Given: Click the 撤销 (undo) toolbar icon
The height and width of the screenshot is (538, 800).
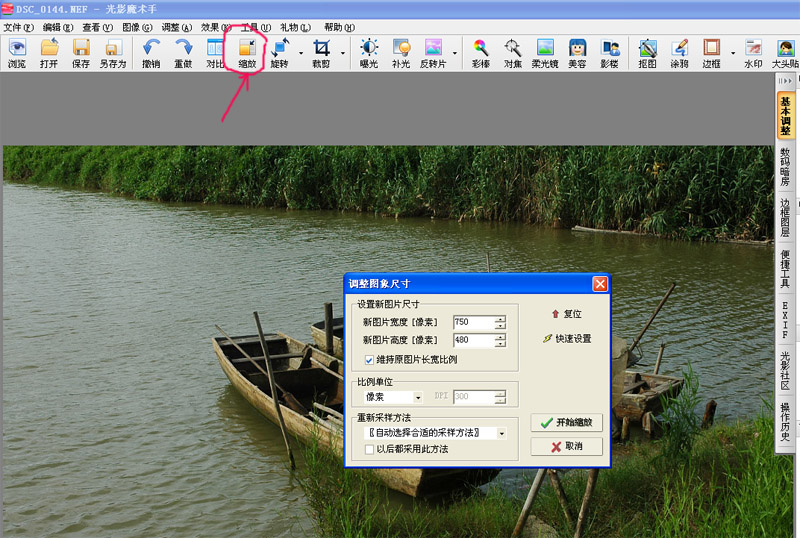Looking at the screenshot, I should point(151,52).
